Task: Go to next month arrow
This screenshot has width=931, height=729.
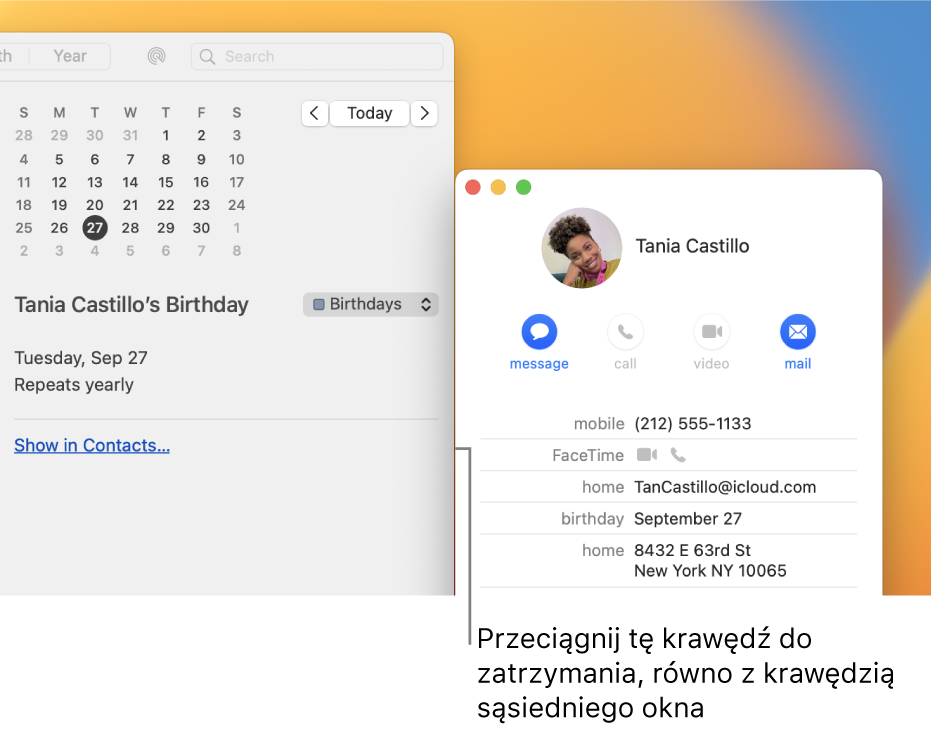Action: coord(424,113)
